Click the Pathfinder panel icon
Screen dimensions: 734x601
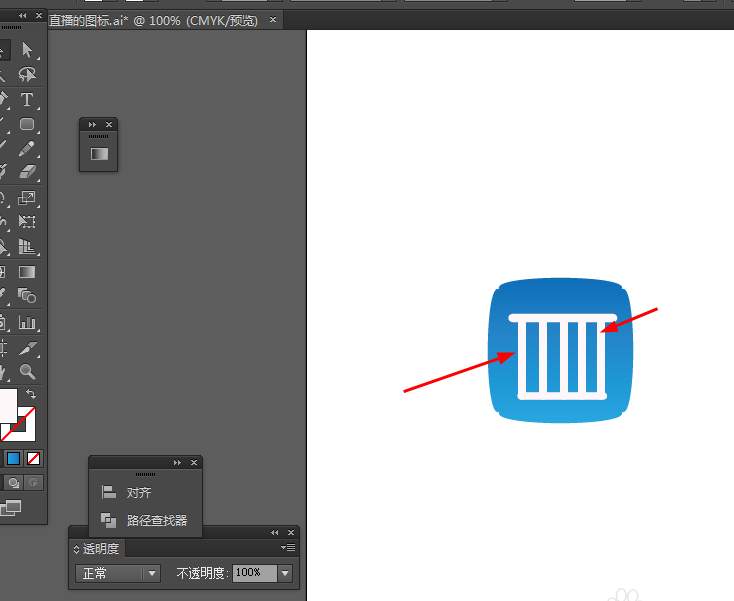(x=109, y=520)
